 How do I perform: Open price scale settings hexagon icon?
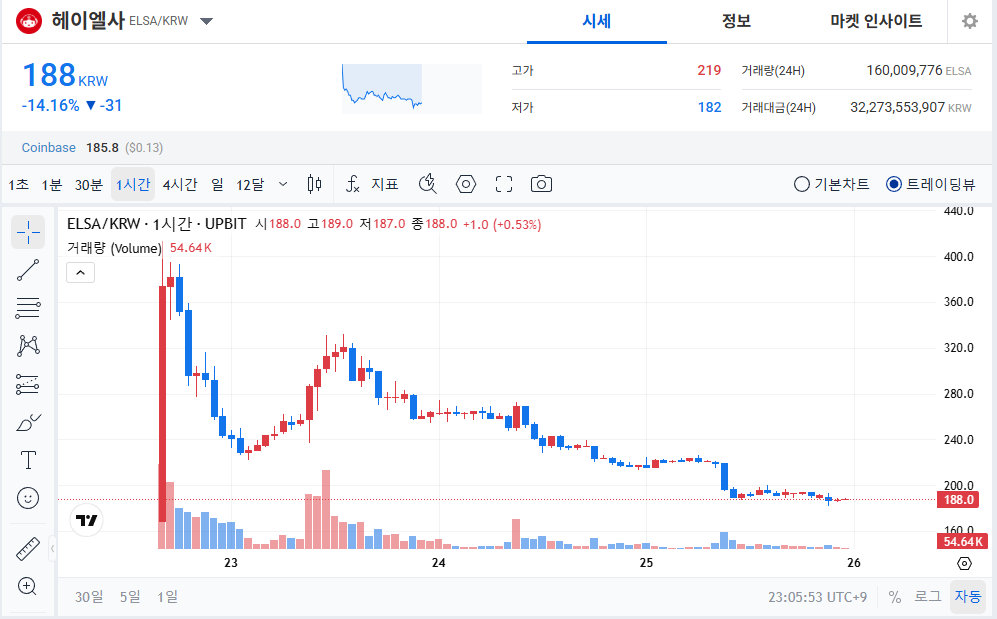pyautogui.click(x=964, y=564)
